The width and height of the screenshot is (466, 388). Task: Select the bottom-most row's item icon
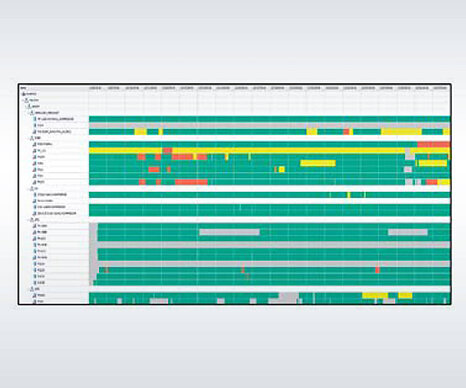(35, 301)
